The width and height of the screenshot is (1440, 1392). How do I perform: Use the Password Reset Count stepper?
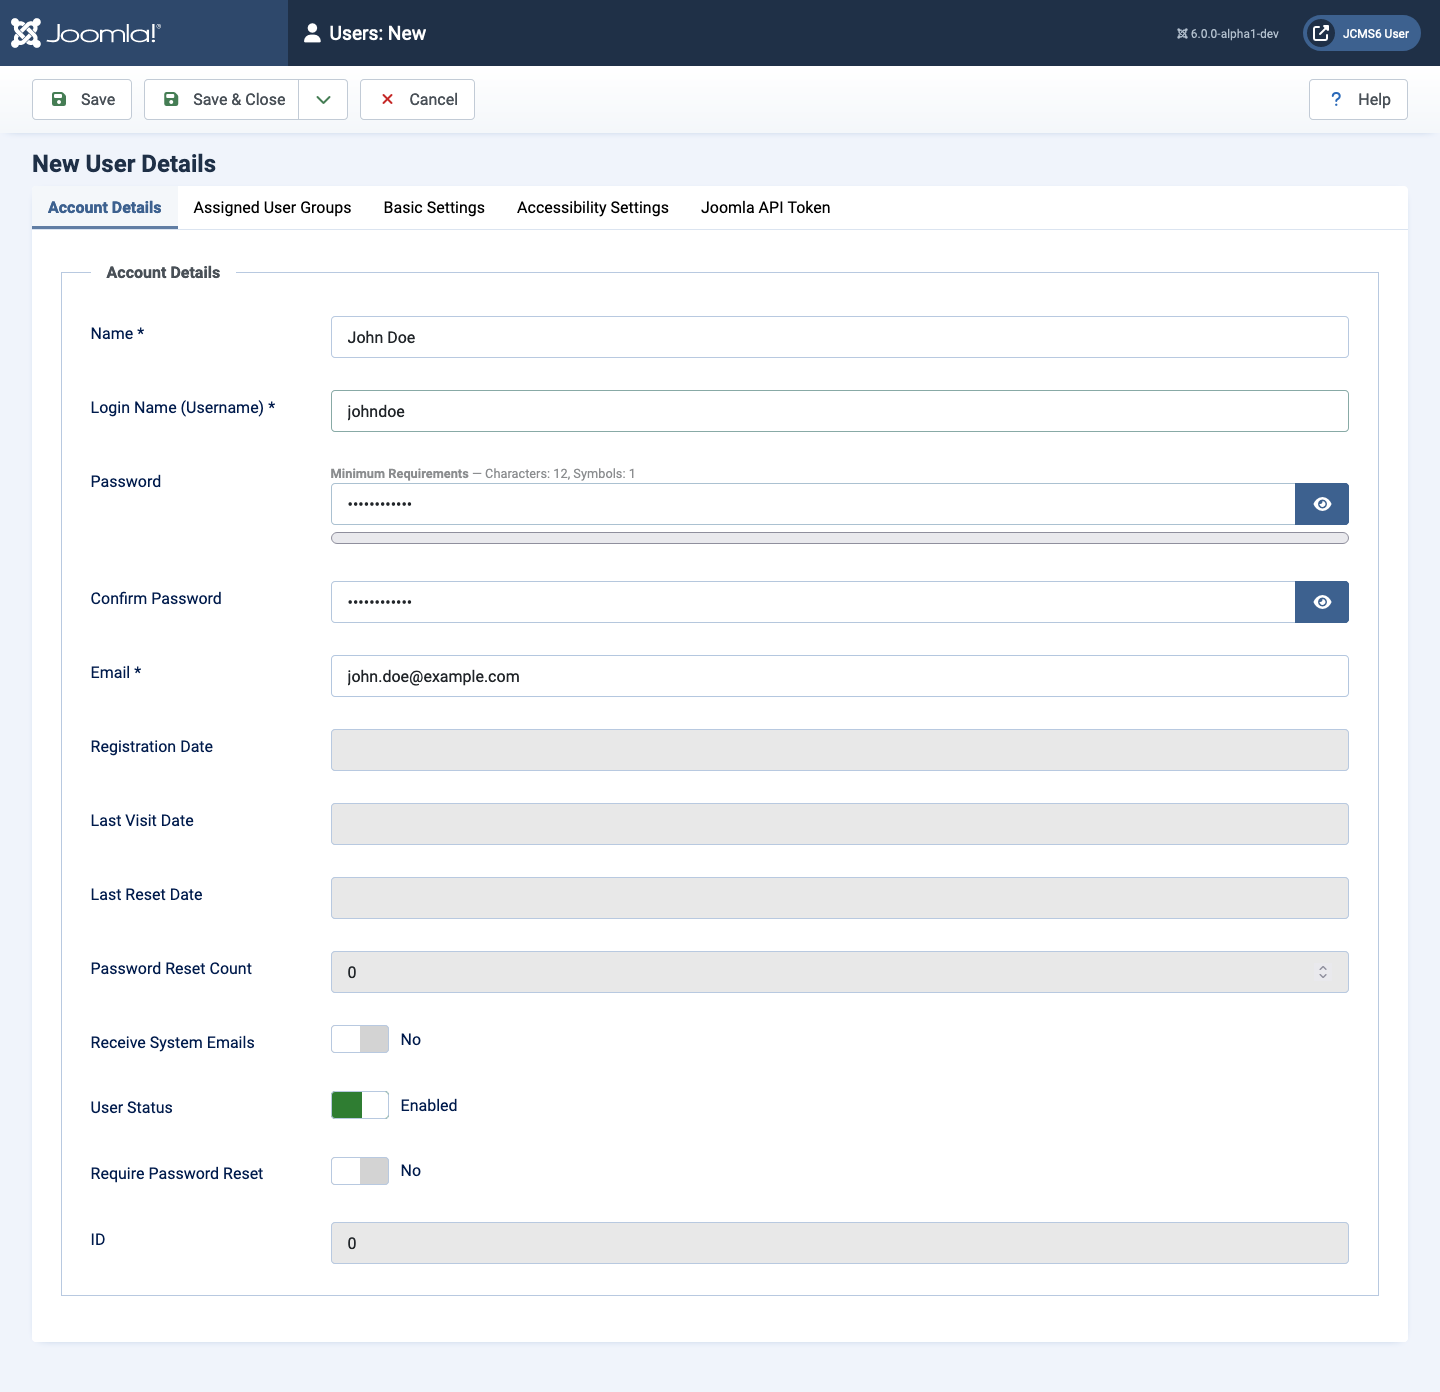(1322, 971)
